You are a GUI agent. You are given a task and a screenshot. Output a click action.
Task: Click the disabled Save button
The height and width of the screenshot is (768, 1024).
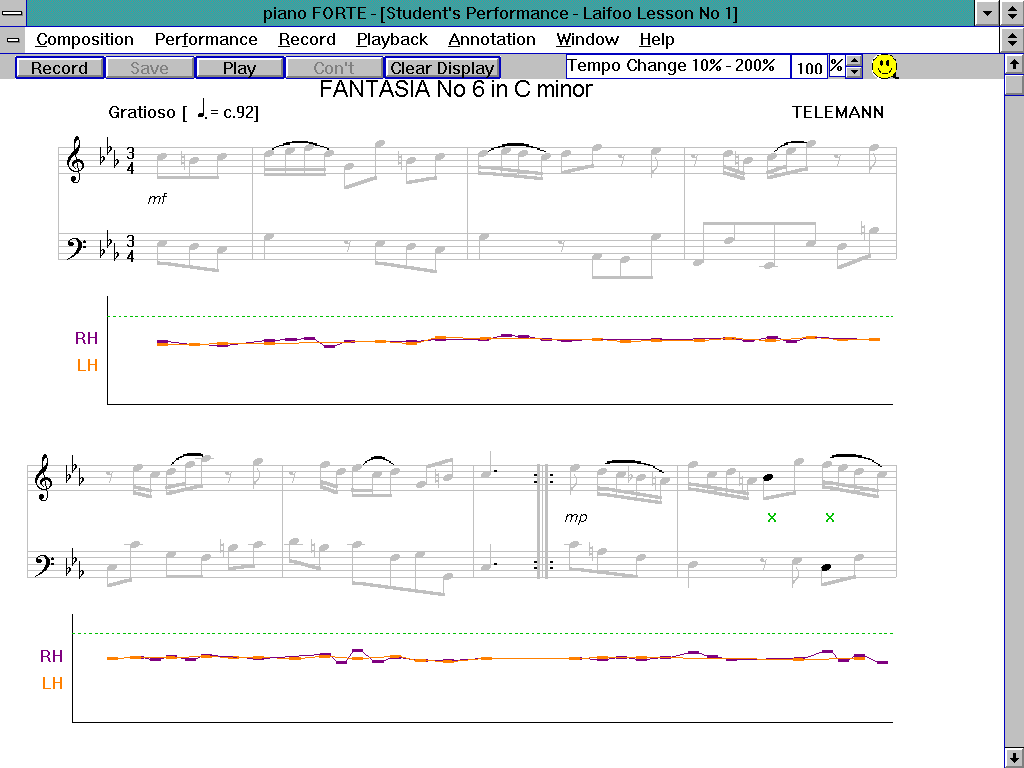pos(150,68)
